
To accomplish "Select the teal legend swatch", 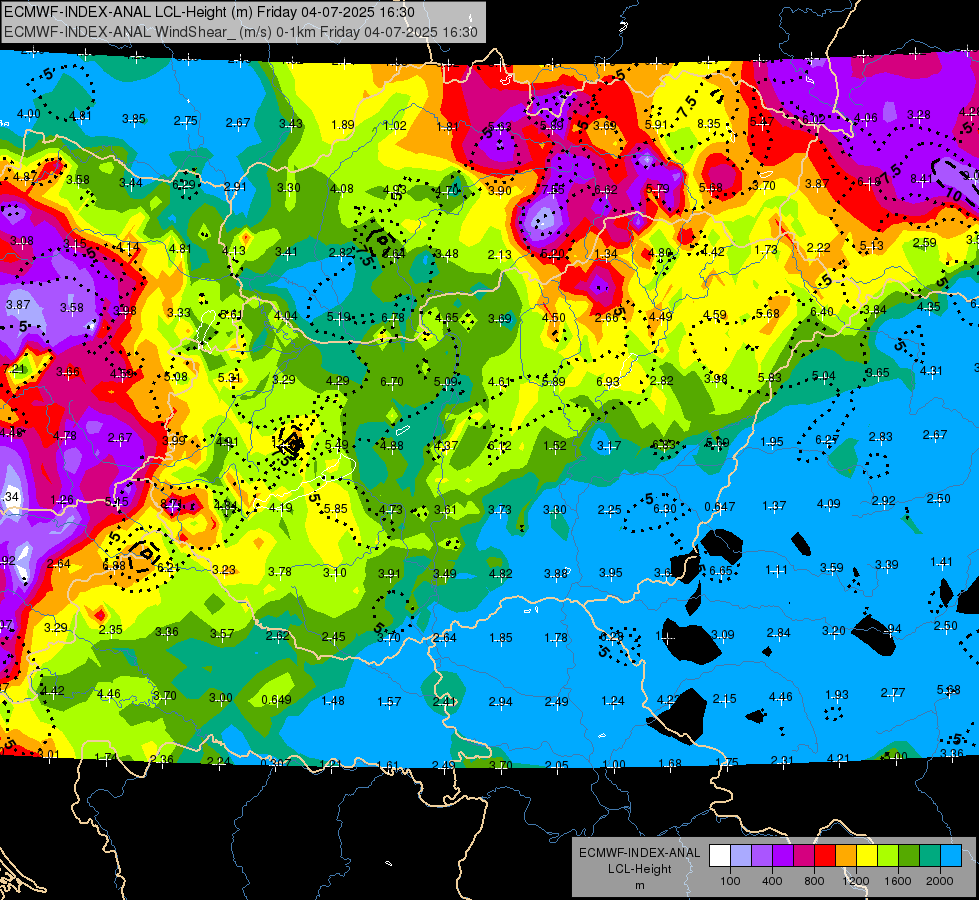I will 930,856.
